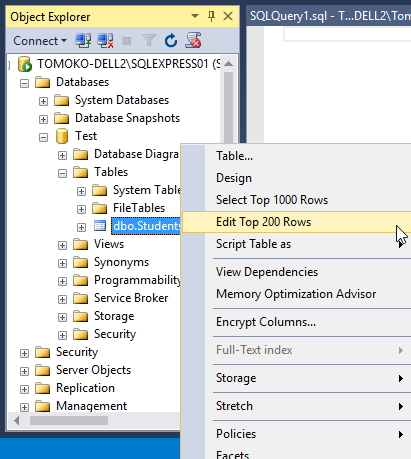Select the Synonyms tree item label
411x459 pixels.
(x=121, y=262)
